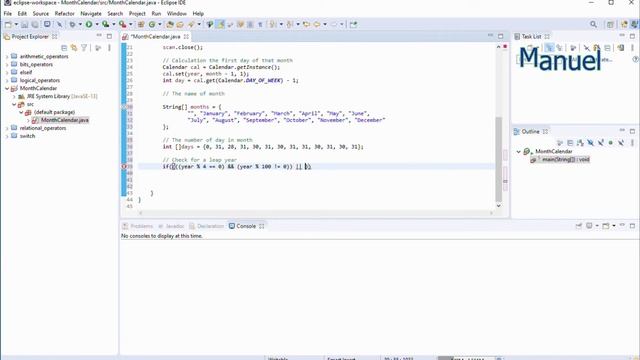The image size is (640, 360).
Task: Collapse All in Project Explorer toolbar
Action: click(64, 48)
